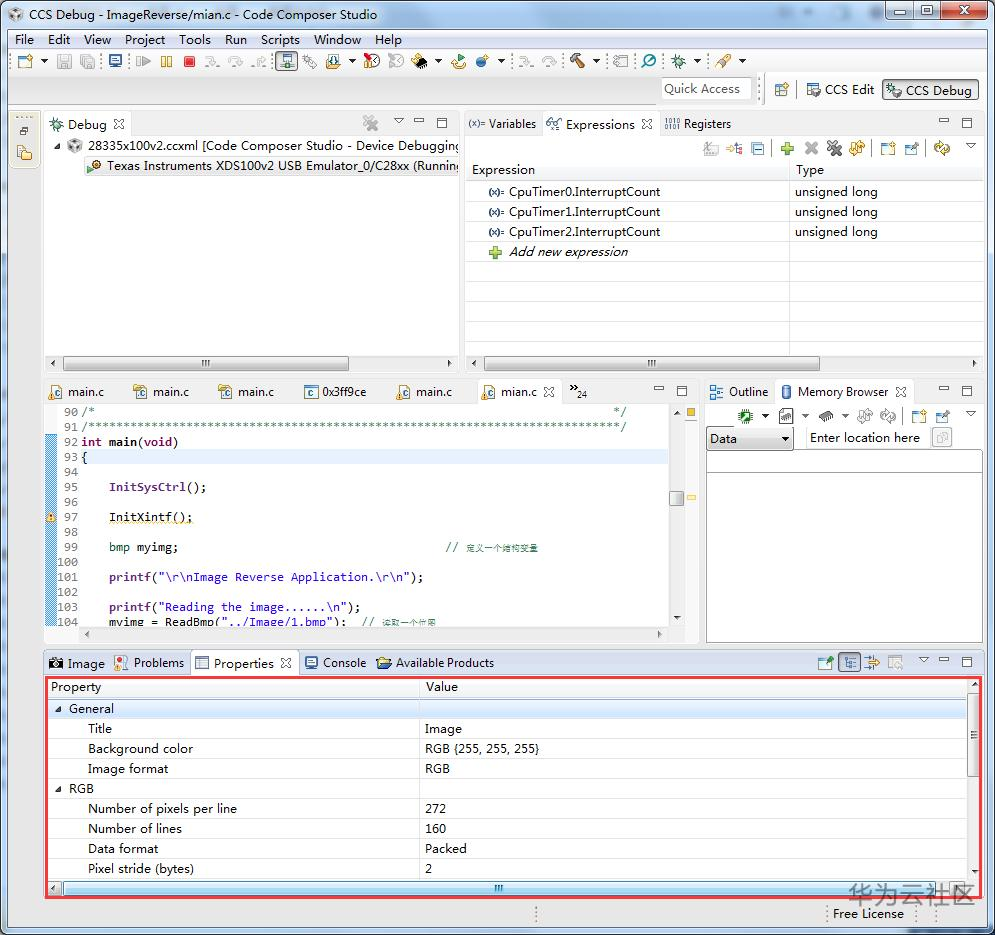
Task: Click the Data format Packed value
Action: coord(445,849)
